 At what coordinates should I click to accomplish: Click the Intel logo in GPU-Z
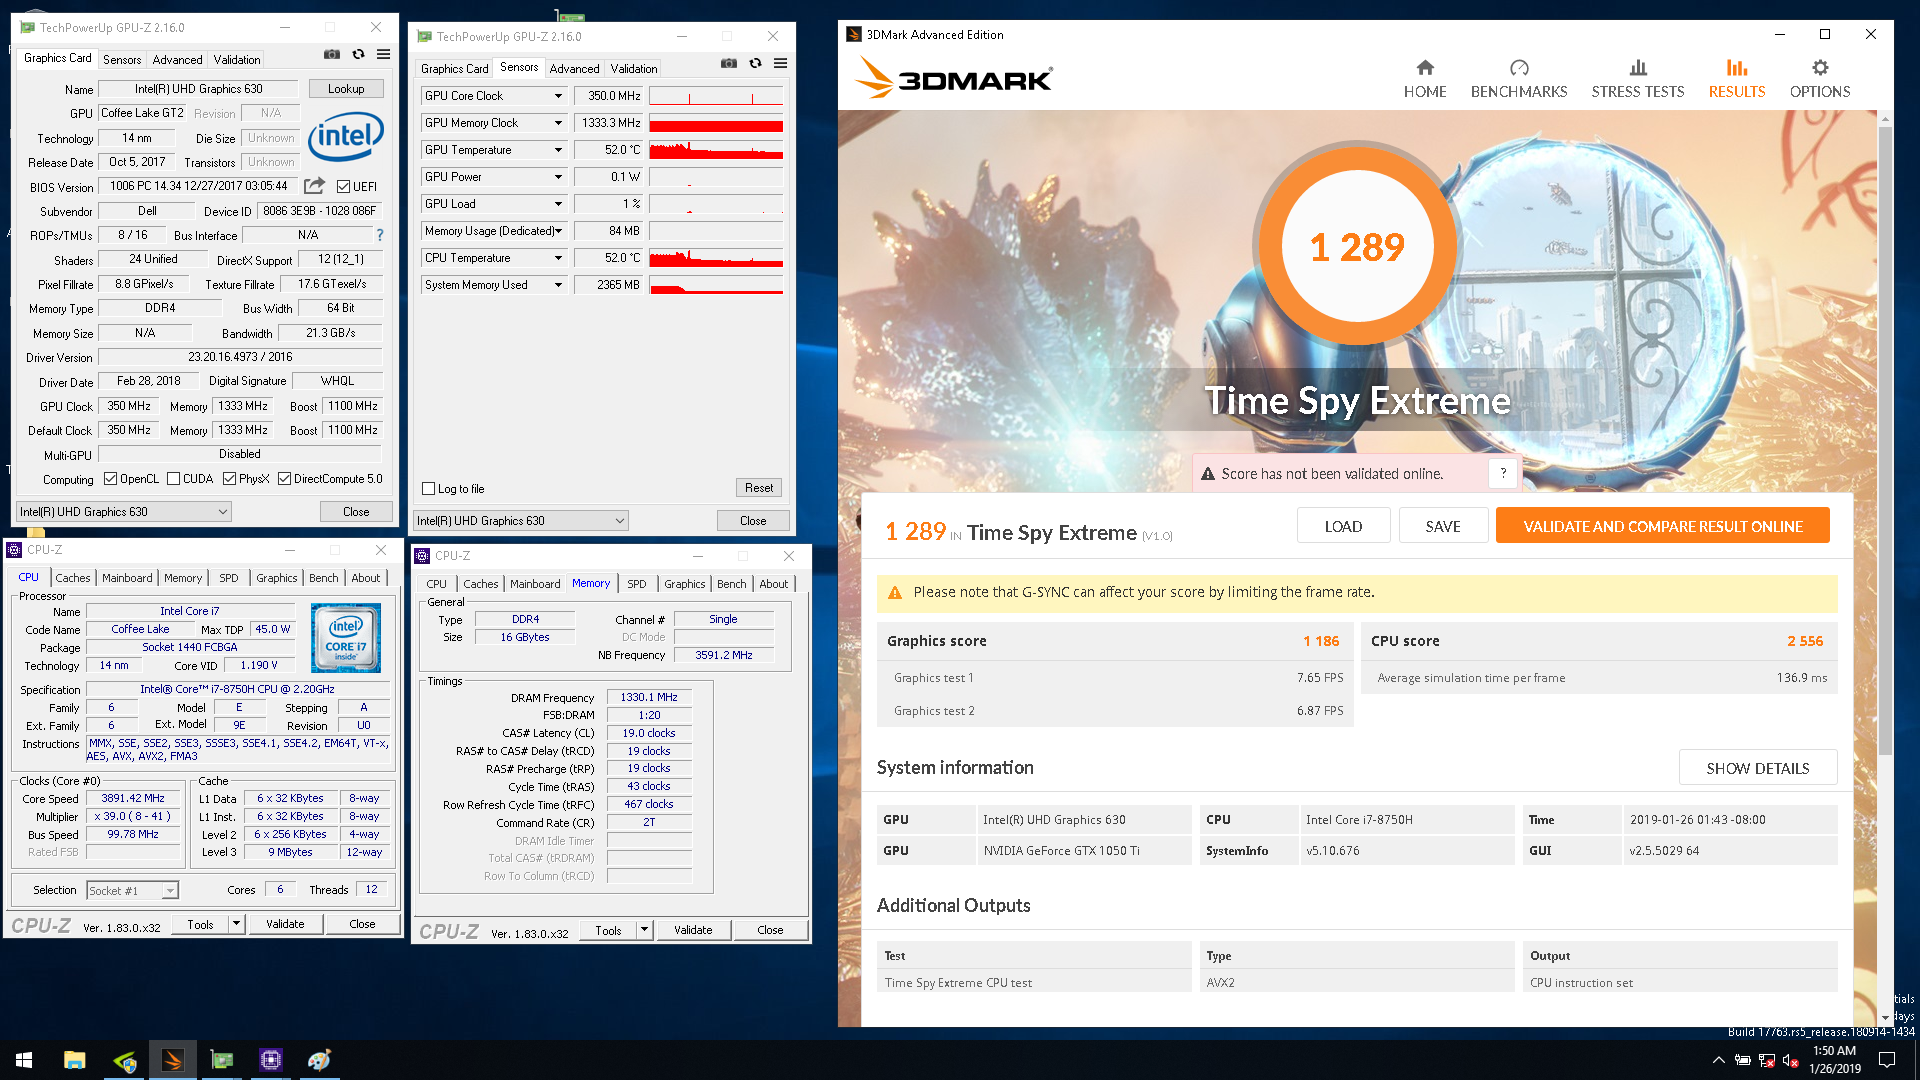click(346, 136)
